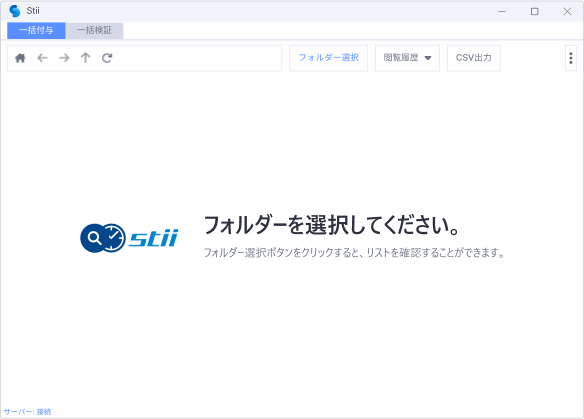Click the CSV出力 button
The width and height of the screenshot is (584, 419).
click(474, 58)
